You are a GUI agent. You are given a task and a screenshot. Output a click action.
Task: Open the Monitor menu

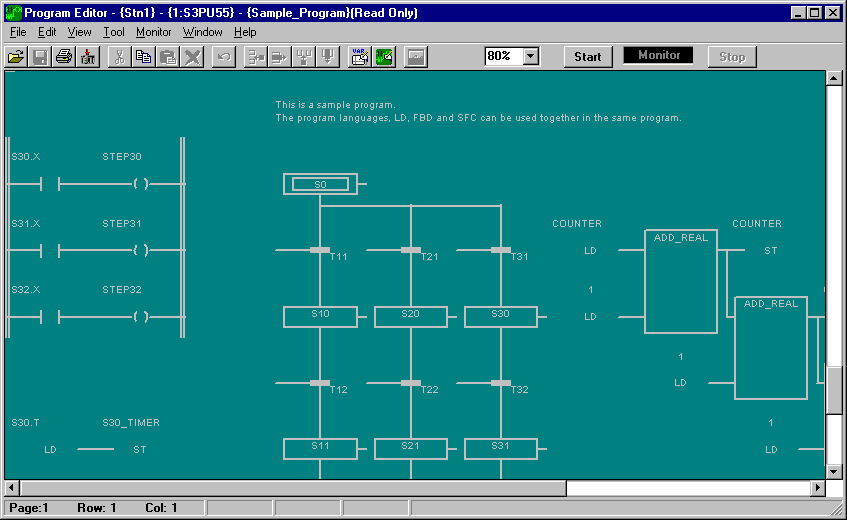(153, 32)
